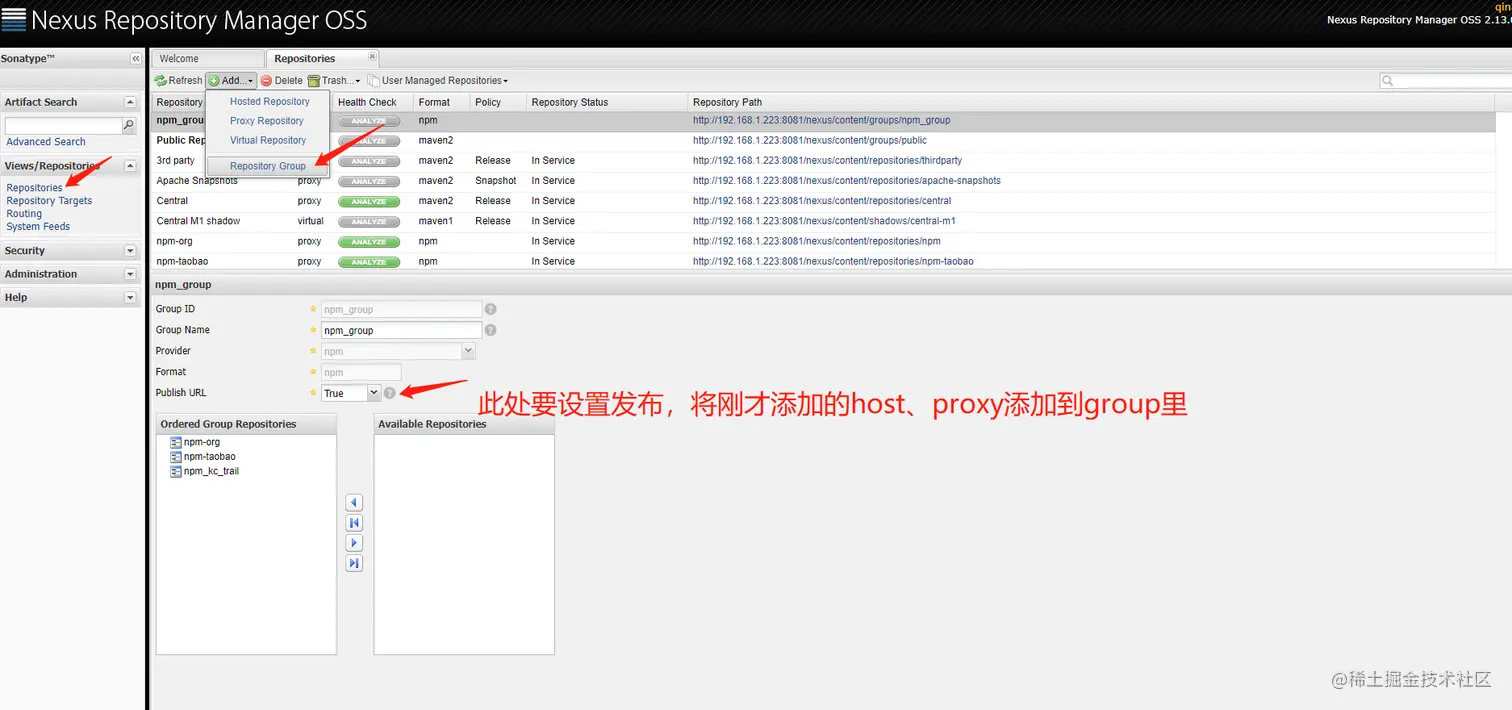Open the npm-taobao repository path URL

tap(833, 262)
